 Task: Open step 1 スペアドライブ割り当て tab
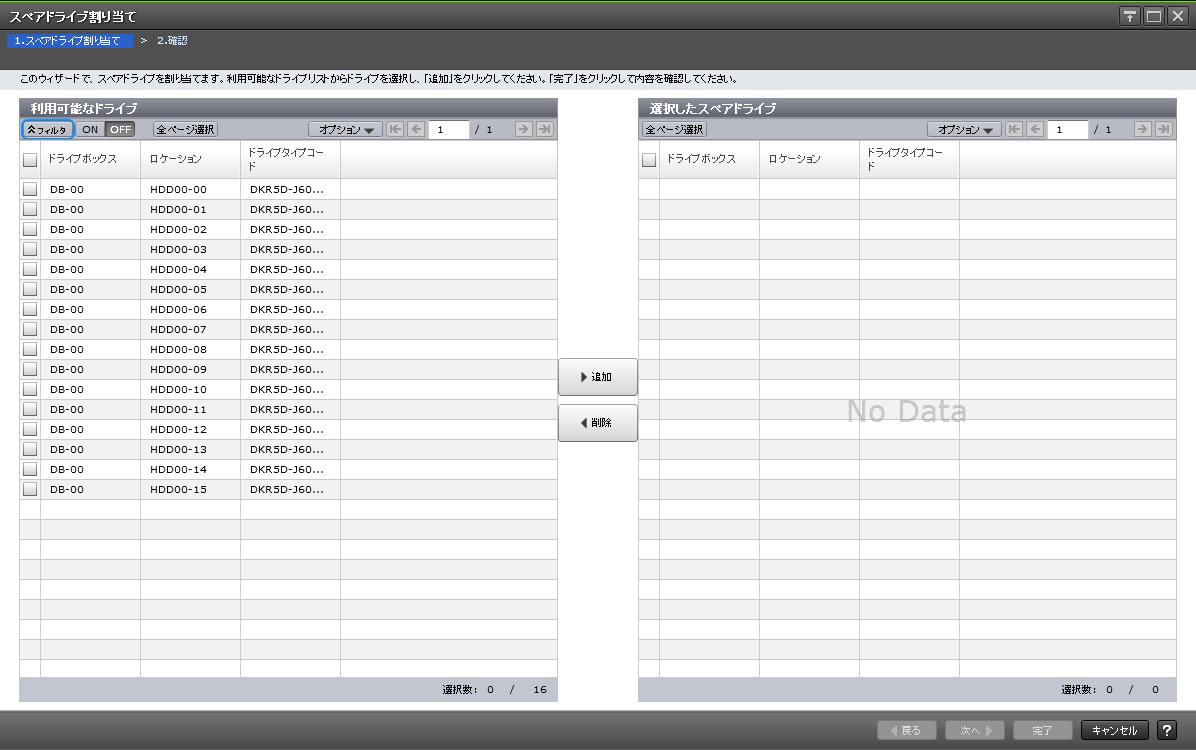[x=69, y=40]
